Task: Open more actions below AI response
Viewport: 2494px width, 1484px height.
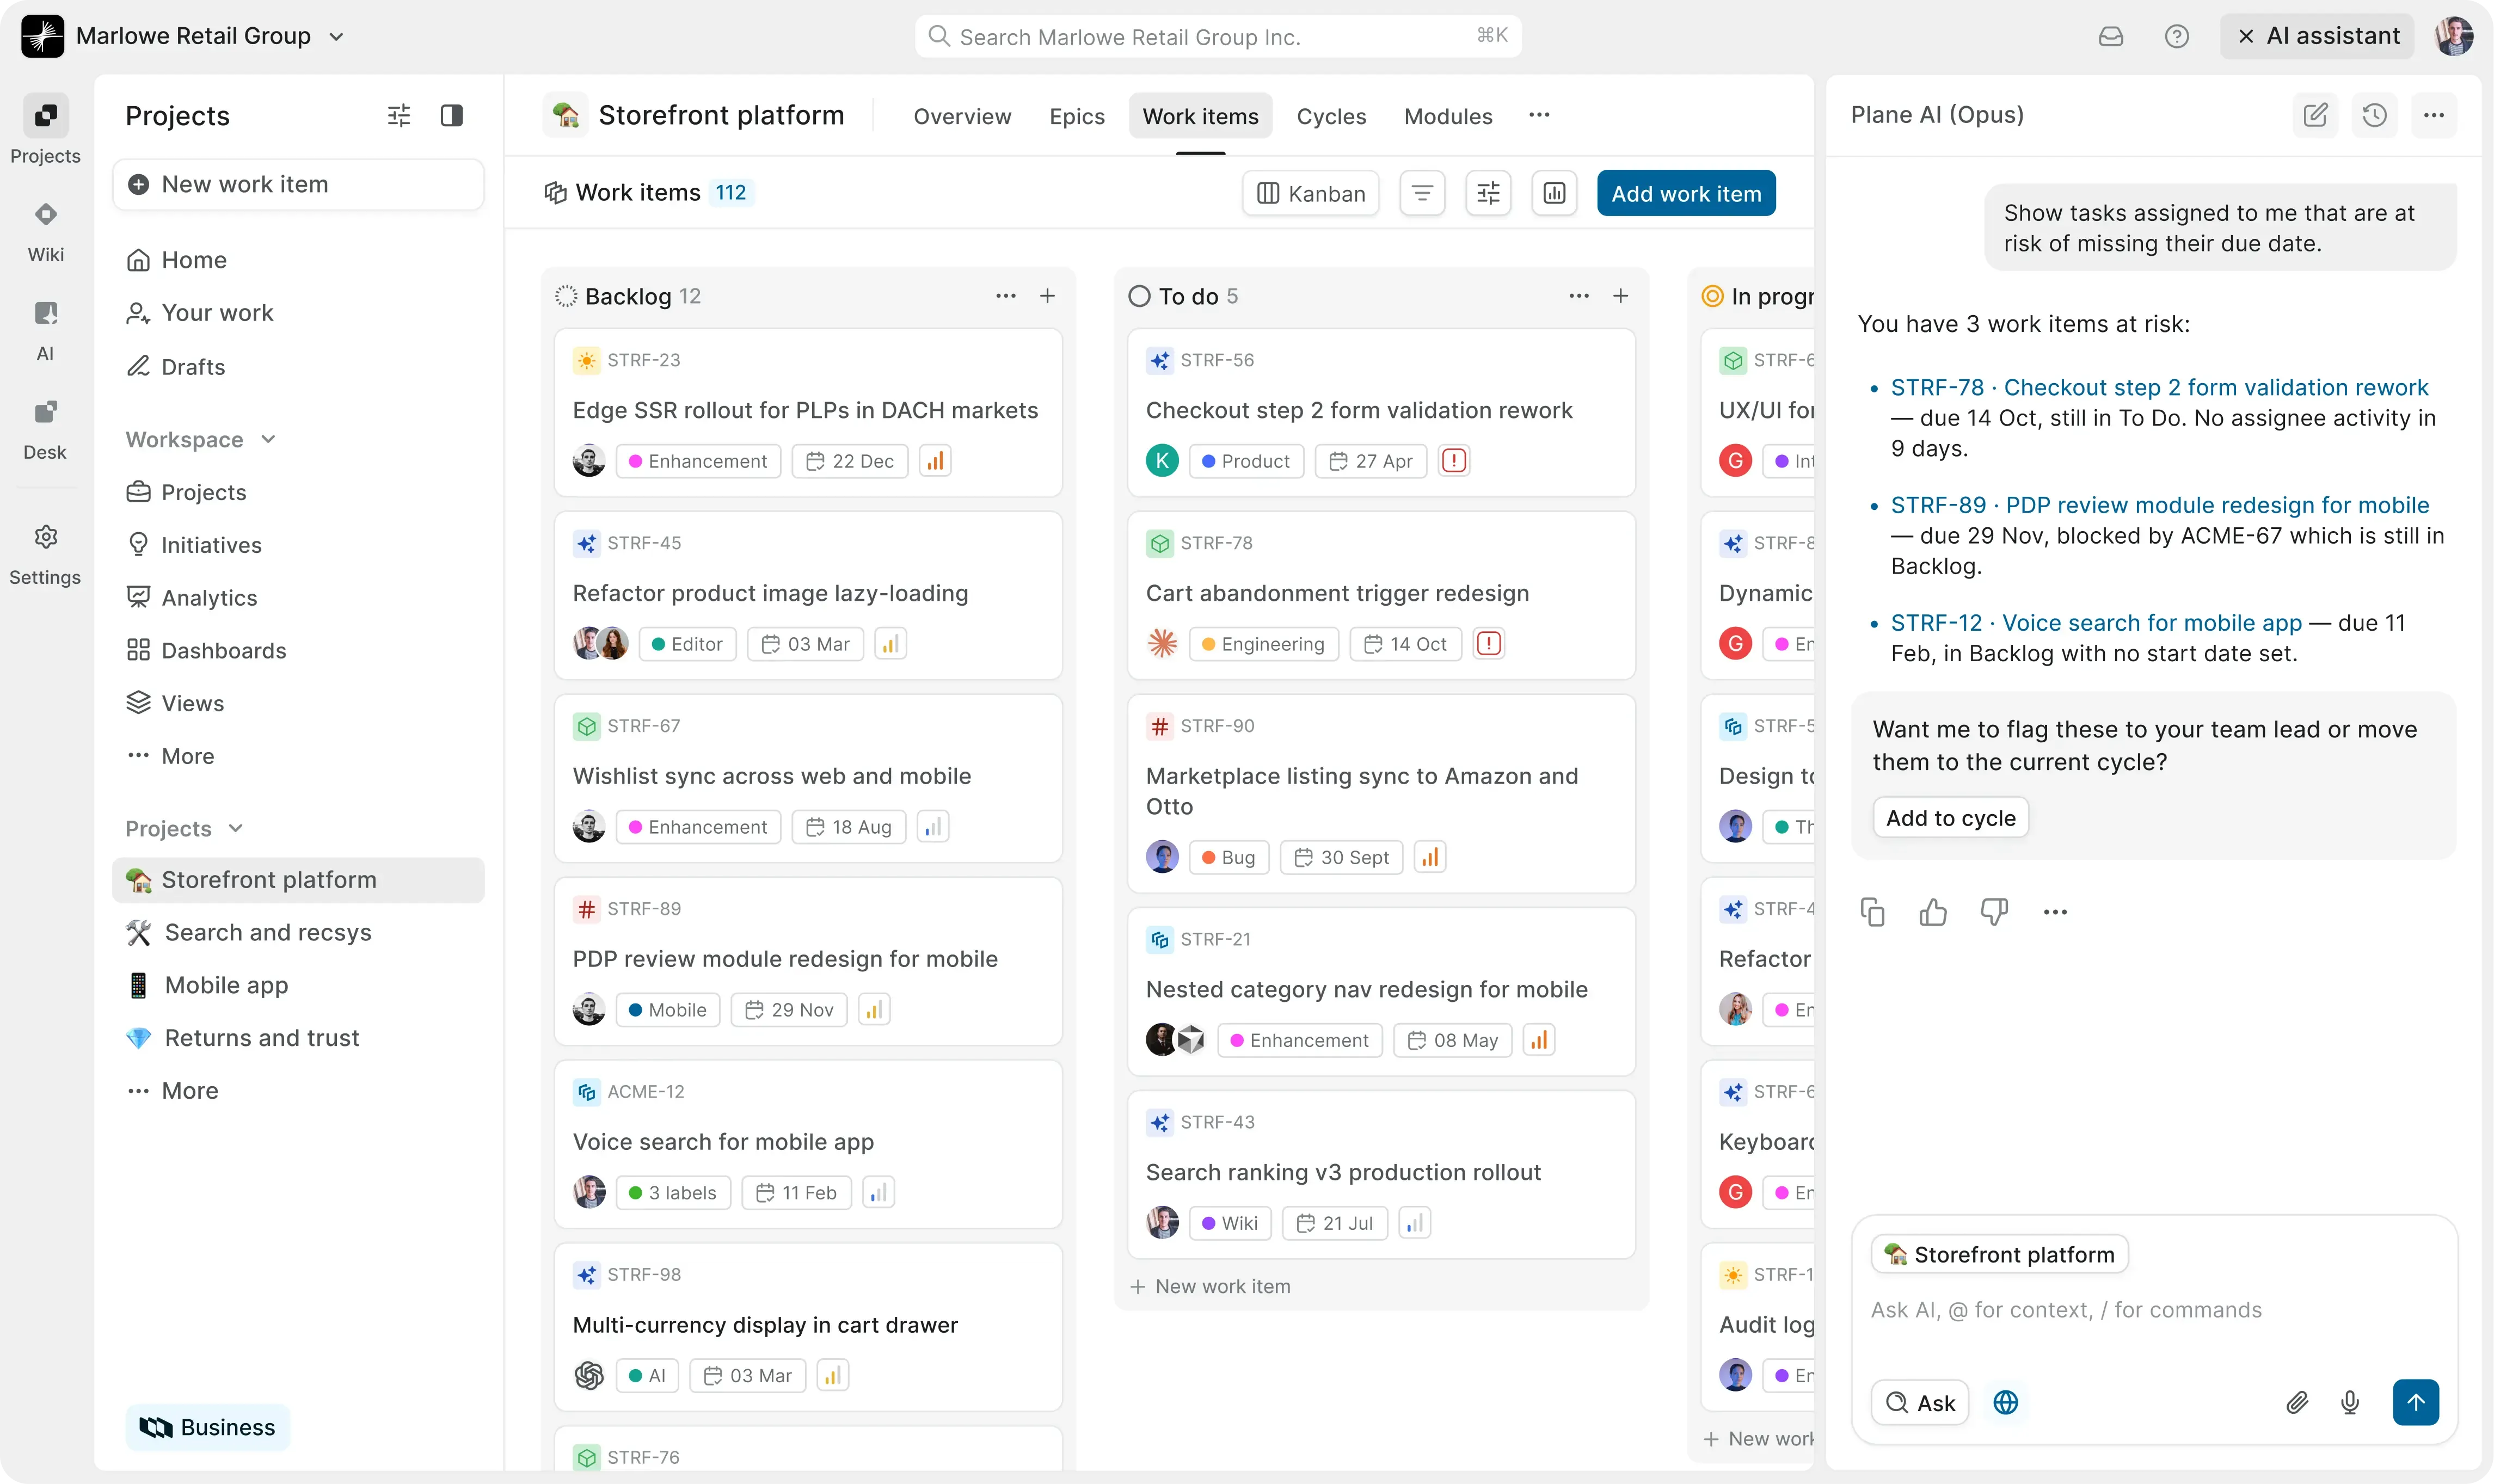Action: coord(2055,912)
